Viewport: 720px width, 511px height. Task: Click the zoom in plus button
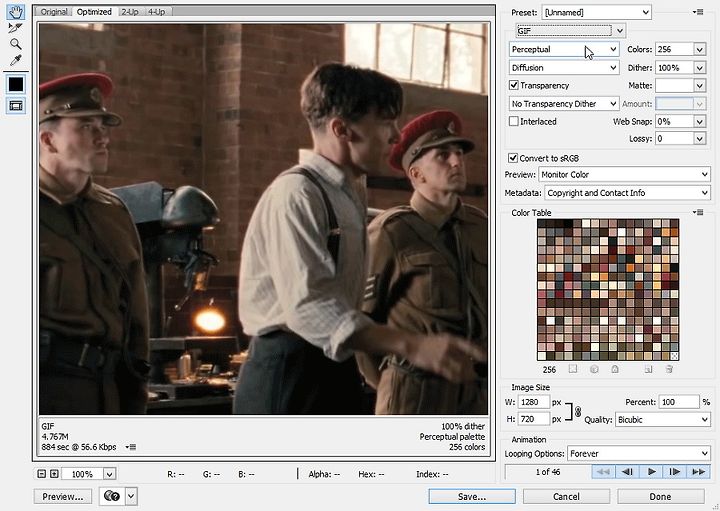[x=54, y=473]
